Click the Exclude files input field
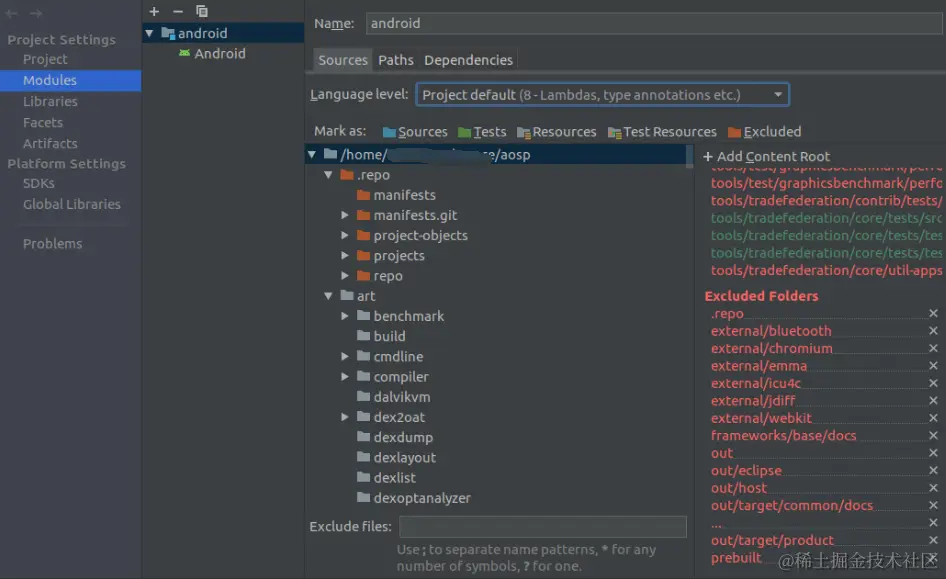Image resolution: width=946 pixels, height=579 pixels. (x=542, y=527)
